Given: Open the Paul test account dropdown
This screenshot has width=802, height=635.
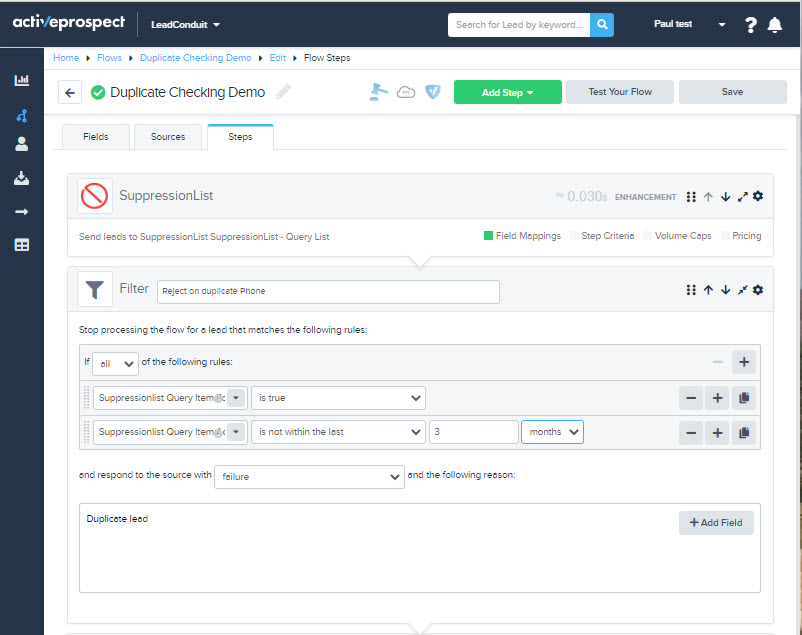Looking at the screenshot, I should [689, 24].
